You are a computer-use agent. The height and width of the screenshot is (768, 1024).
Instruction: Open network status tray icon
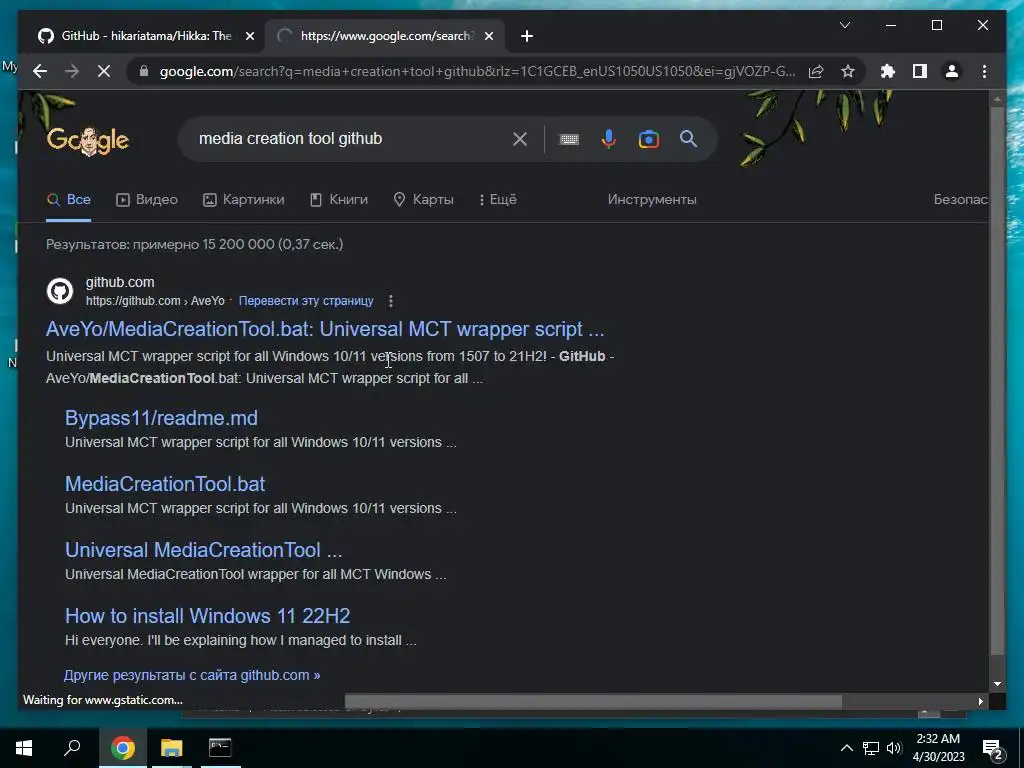click(871, 748)
